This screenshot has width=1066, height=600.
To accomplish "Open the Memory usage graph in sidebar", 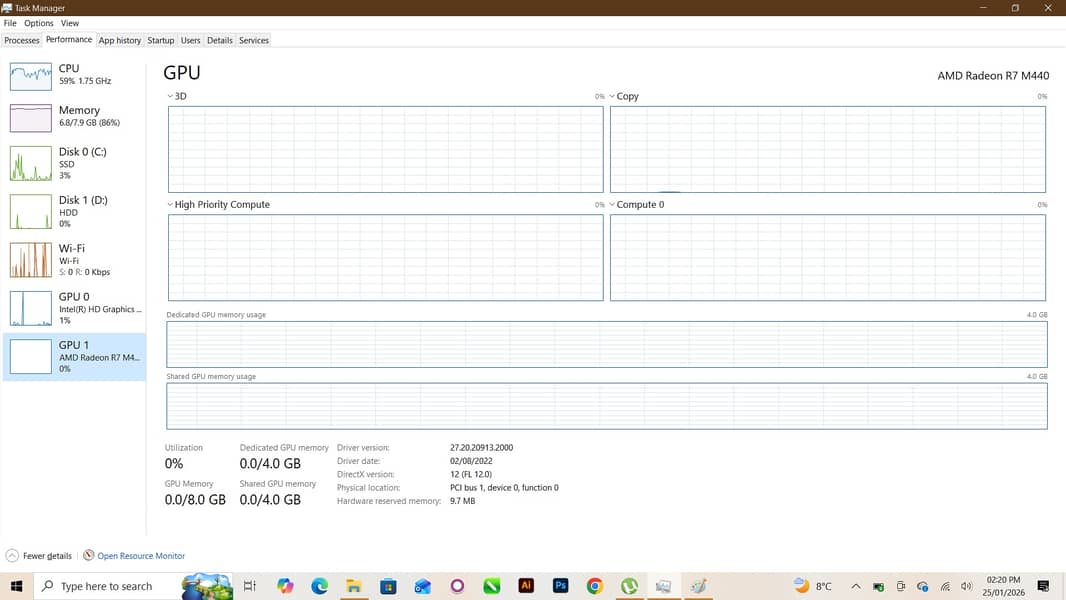I will (x=30, y=117).
